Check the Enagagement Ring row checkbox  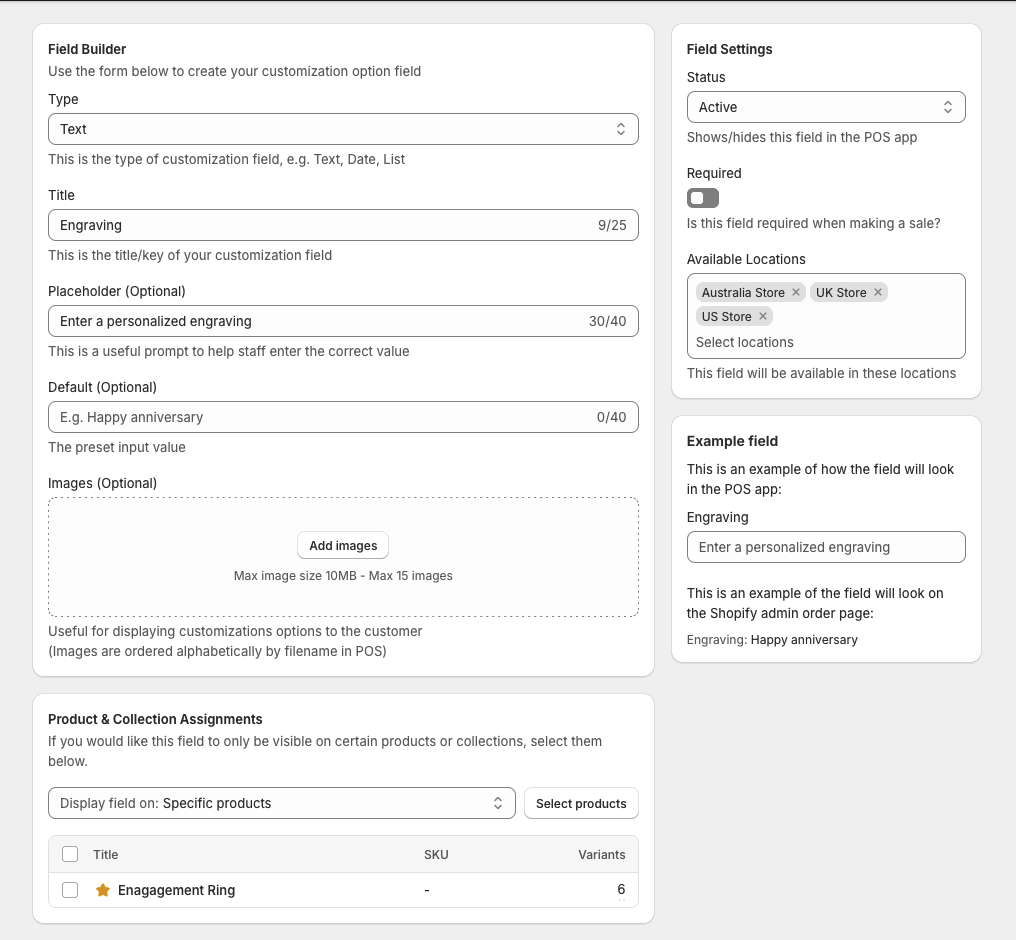coord(69,889)
